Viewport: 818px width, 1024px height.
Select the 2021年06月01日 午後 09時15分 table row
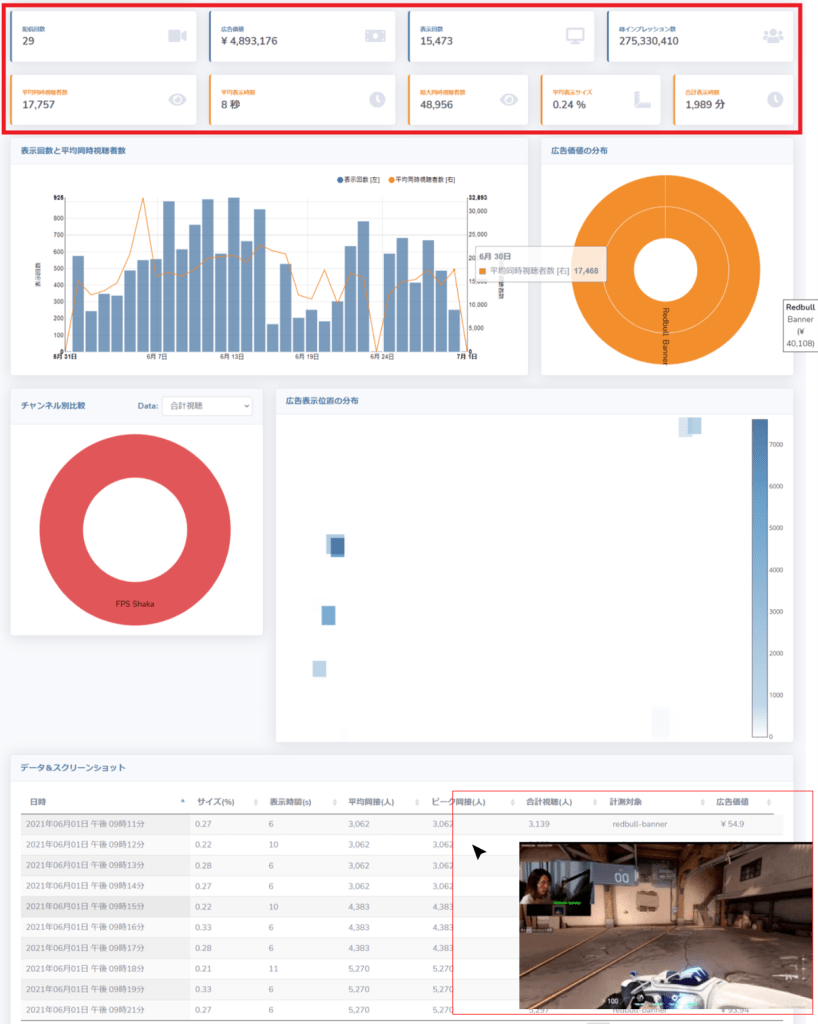coord(397,906)
